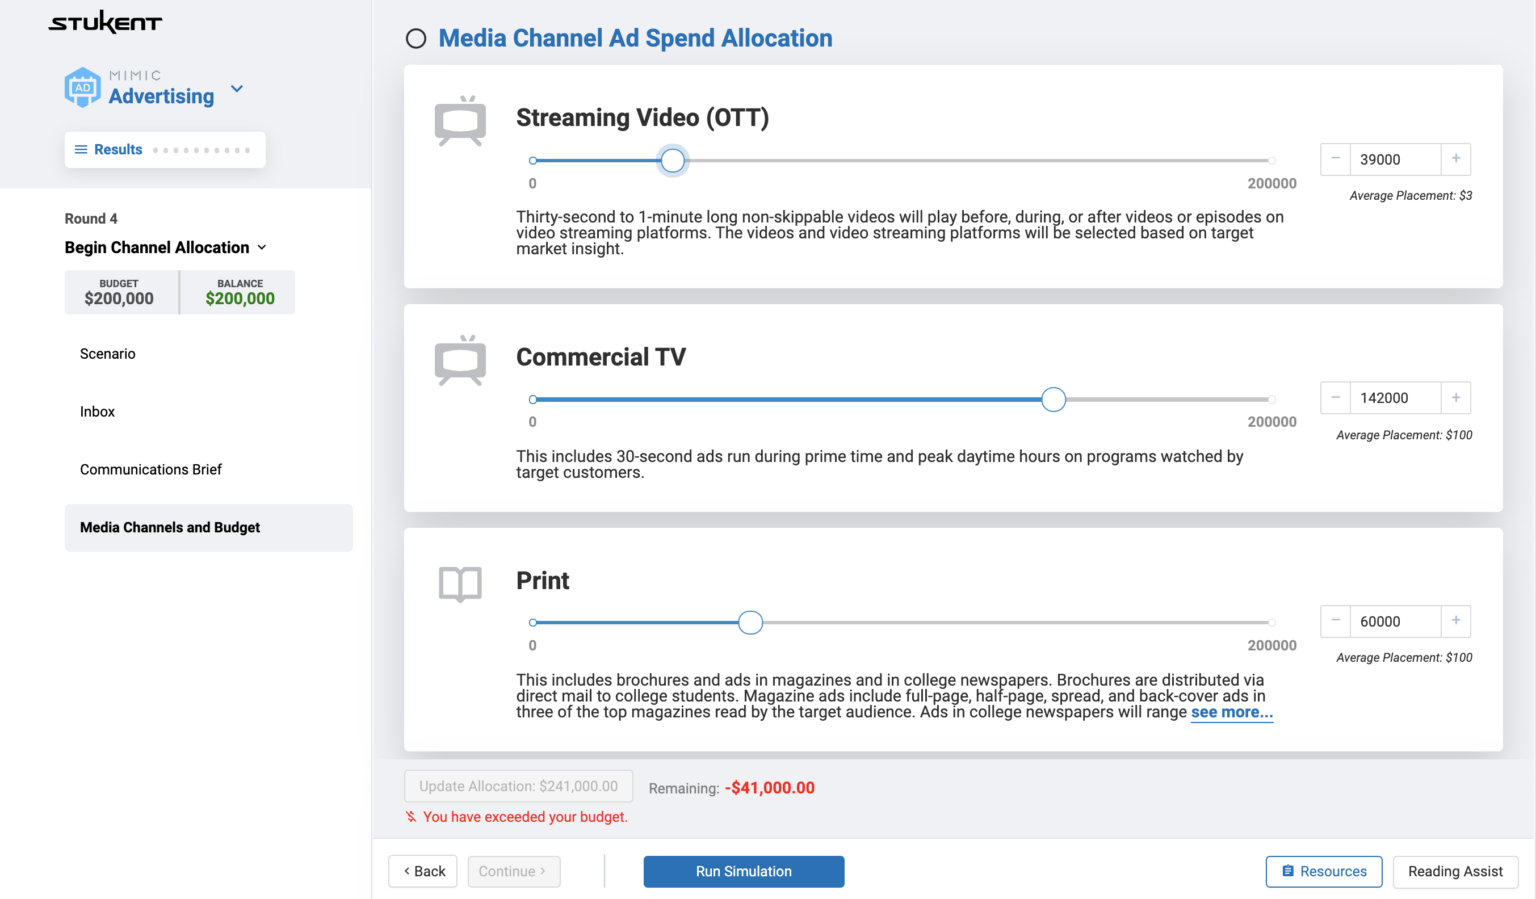Increase Print amount with plus button

coord(1455,621)
